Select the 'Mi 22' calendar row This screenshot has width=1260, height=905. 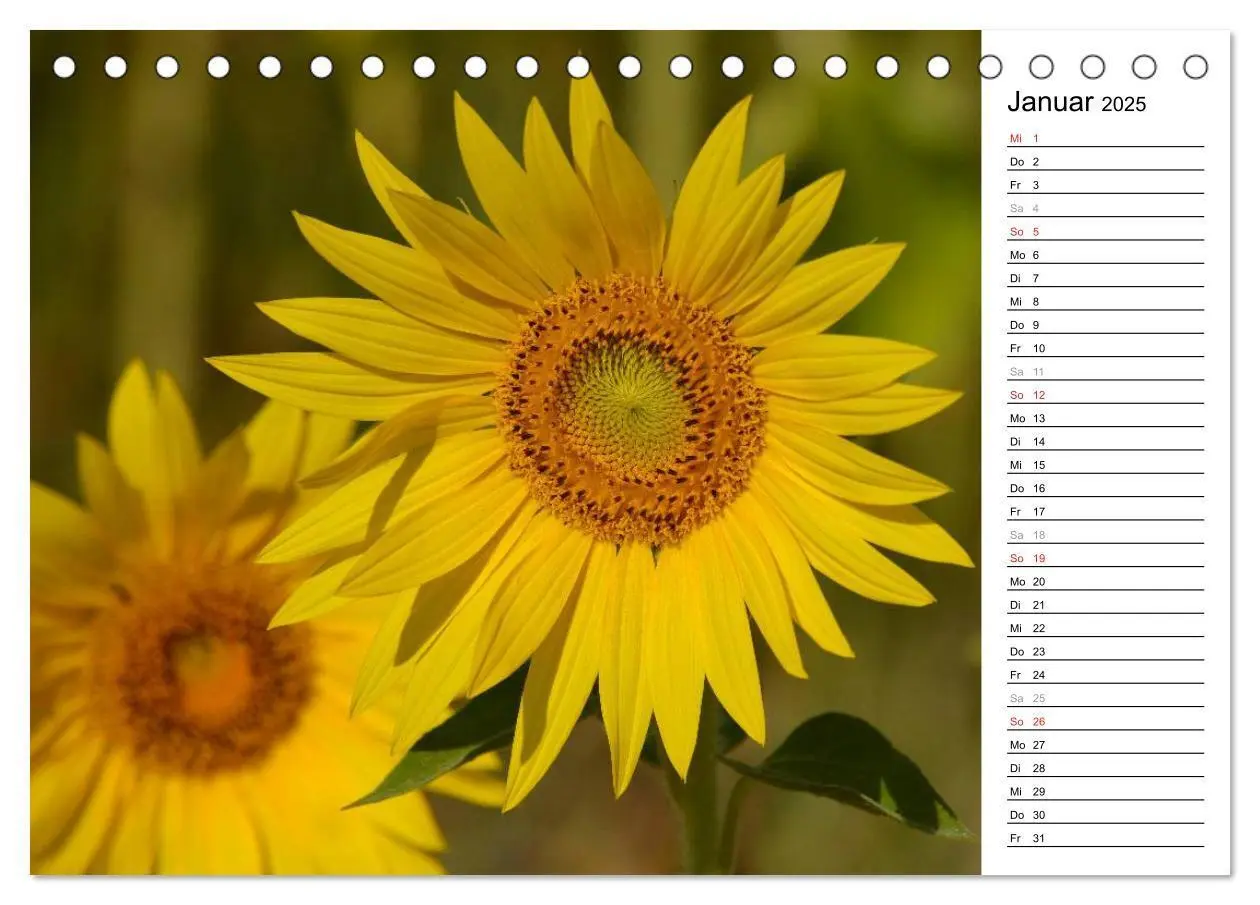point(1105,628)
